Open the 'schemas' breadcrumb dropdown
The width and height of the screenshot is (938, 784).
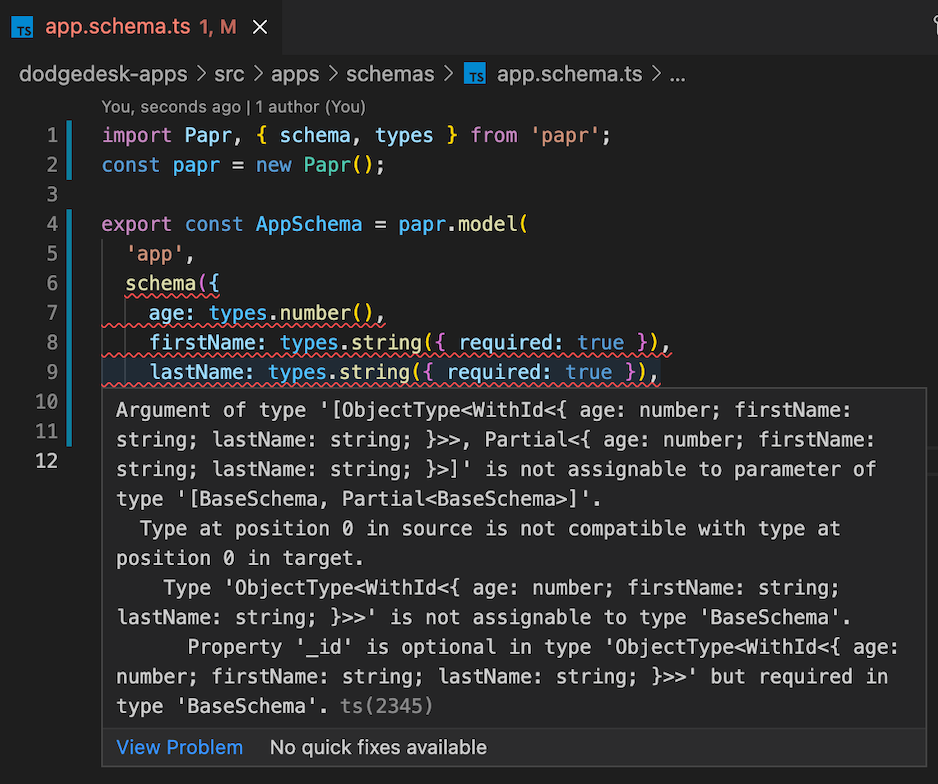pos(390,73)
